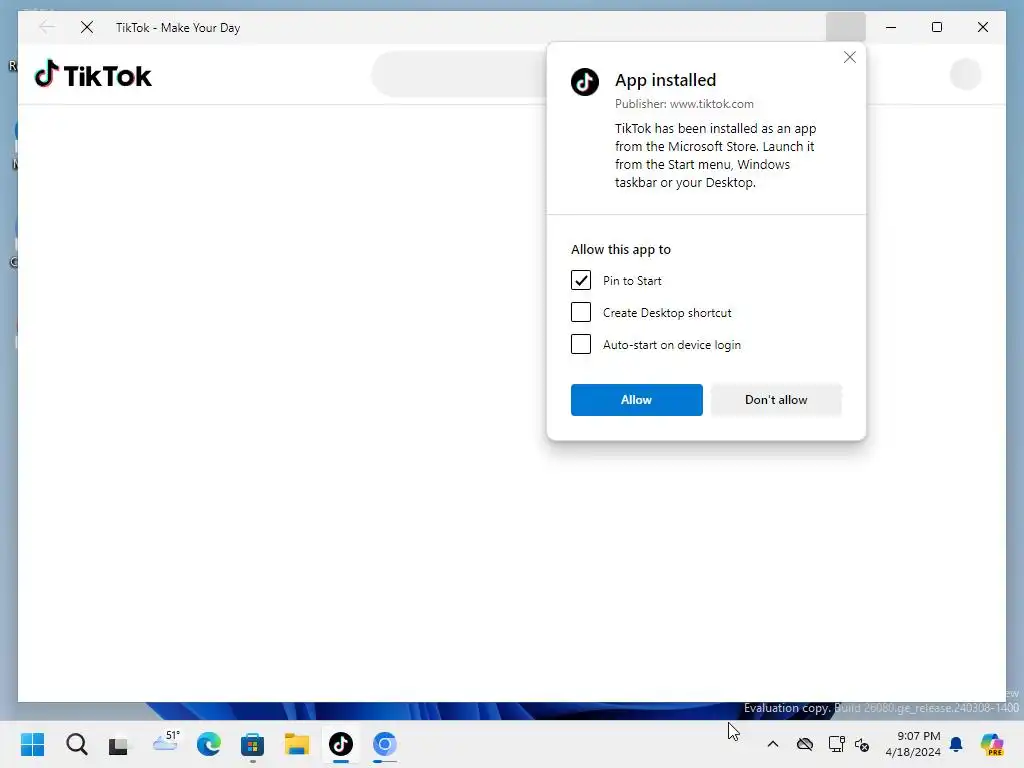The height and width of the screenshot is (768, 1024).
Task: Minimize the TikTok window
Action: pos(891,27)
